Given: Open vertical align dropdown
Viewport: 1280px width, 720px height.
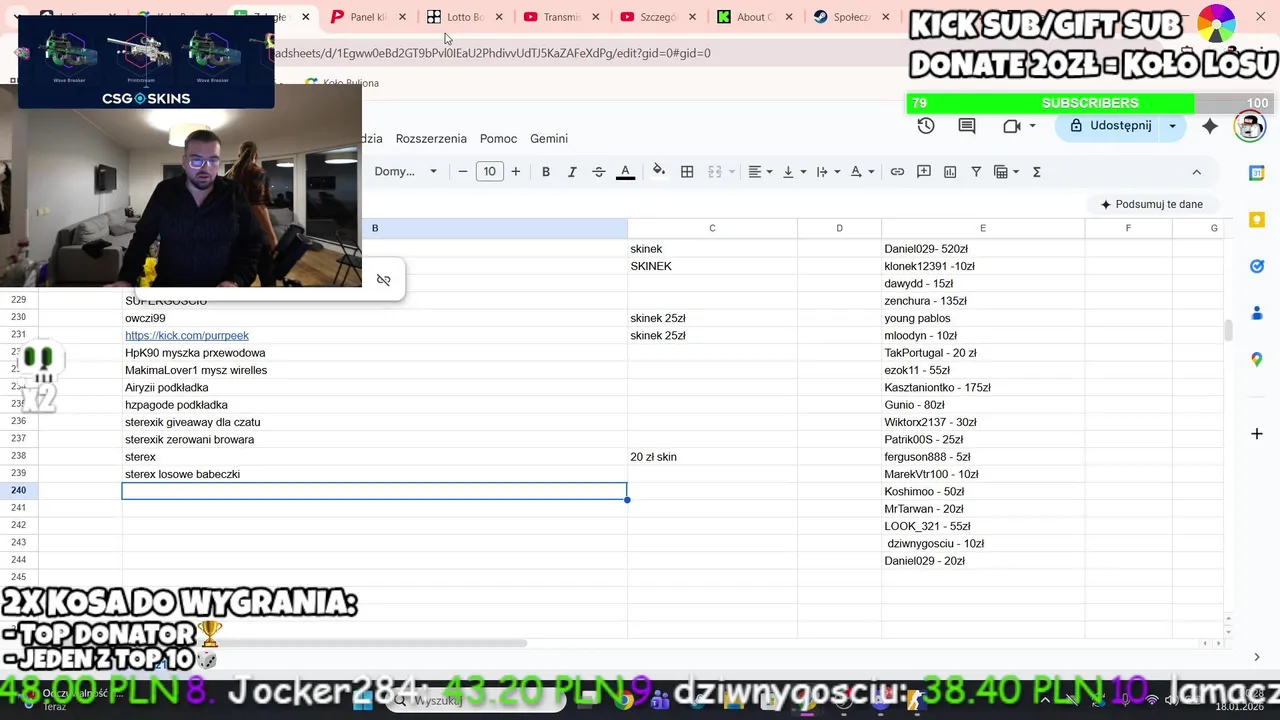Looking at the screenshot, I should coord(794,172).
